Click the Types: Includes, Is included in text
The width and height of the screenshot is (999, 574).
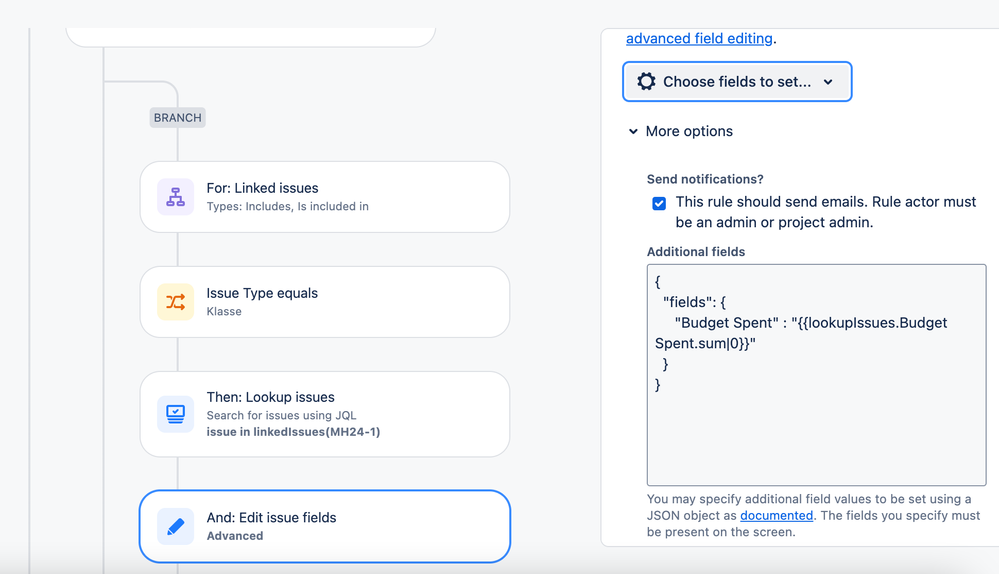287,206
